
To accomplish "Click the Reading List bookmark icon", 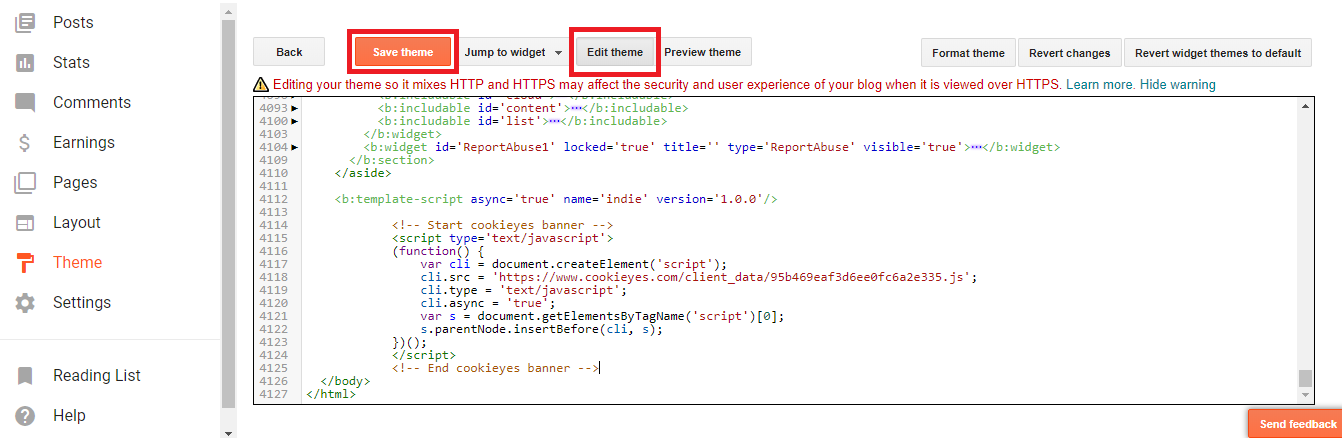I will tap(25, 375).
